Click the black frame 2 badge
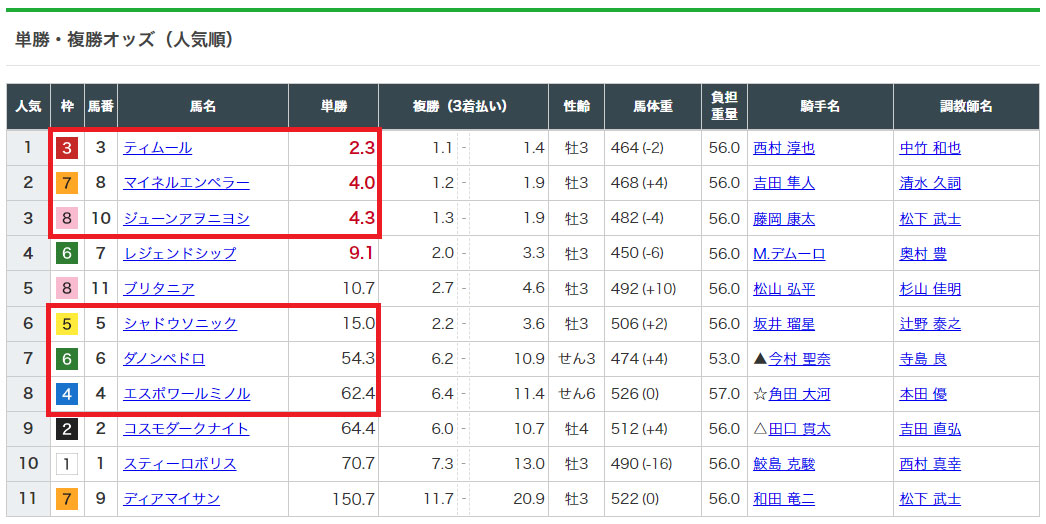Image resolution: width=1046 pixels, height=524 pixels. [x=67, y=429]
